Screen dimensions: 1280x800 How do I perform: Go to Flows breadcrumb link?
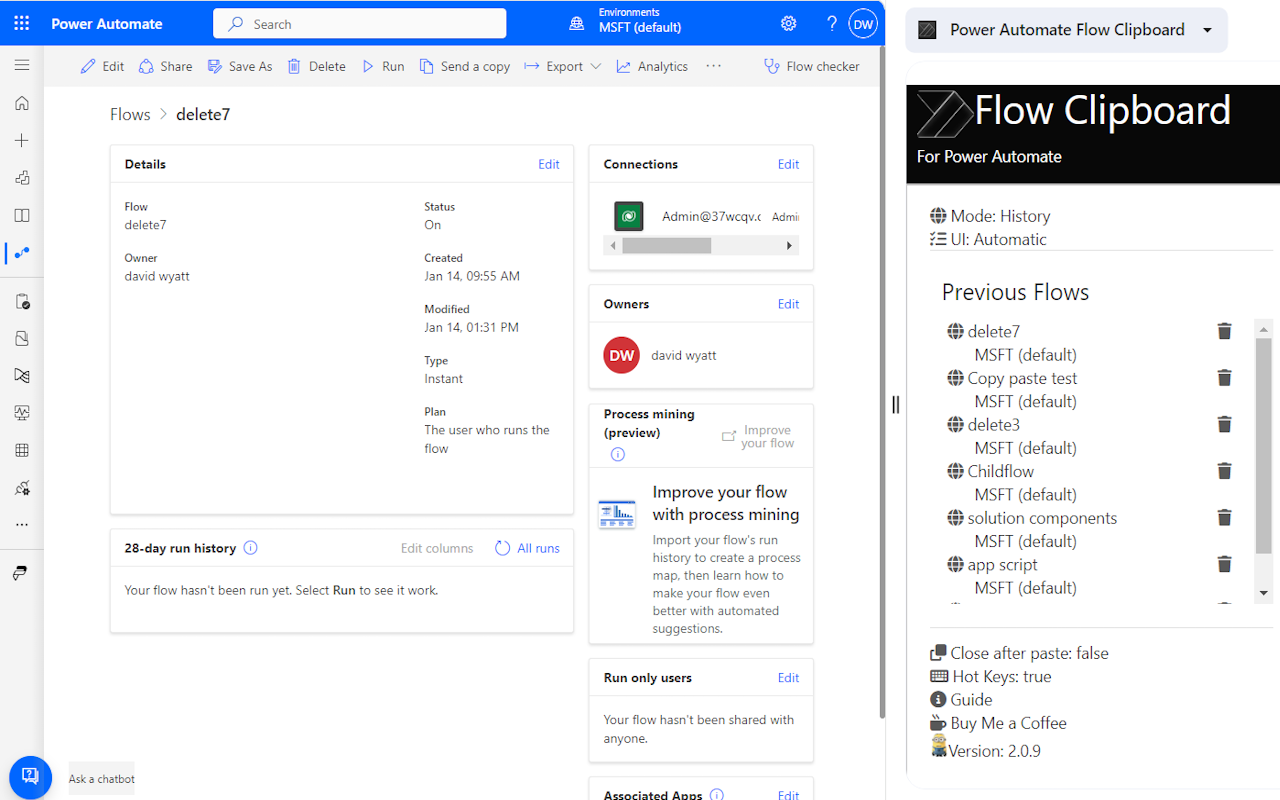[130, 114]
